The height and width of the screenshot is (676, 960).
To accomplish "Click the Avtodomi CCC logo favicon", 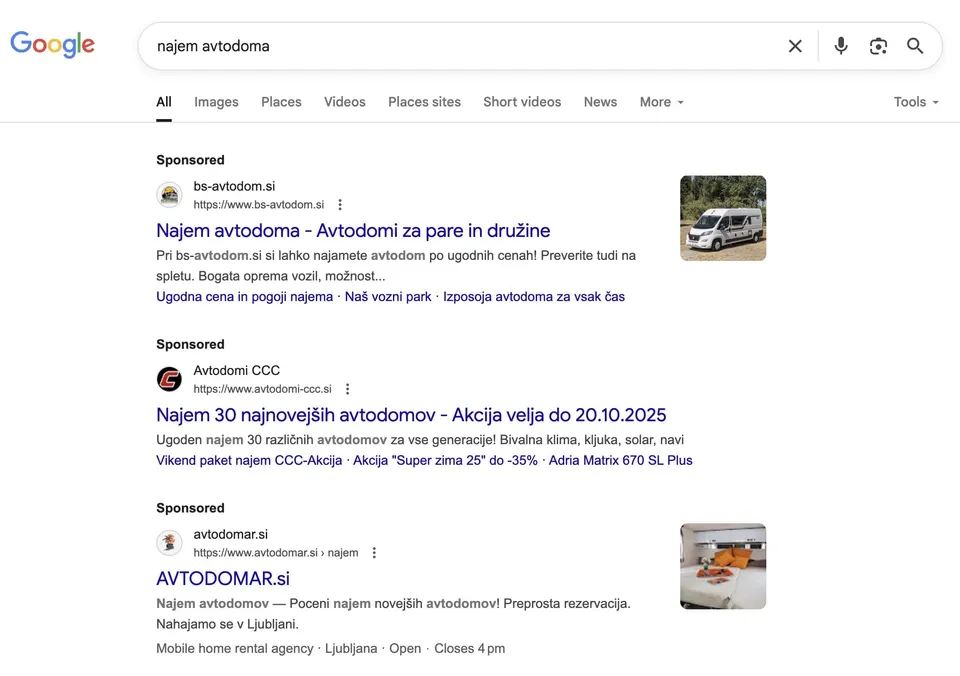I will pos(169,379).
